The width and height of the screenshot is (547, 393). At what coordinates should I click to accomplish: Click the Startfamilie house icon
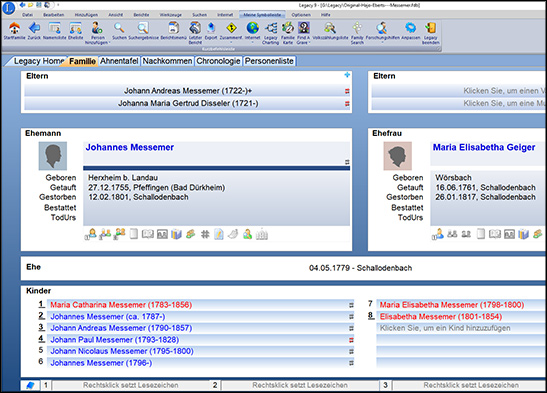click(x=14, y=28)
